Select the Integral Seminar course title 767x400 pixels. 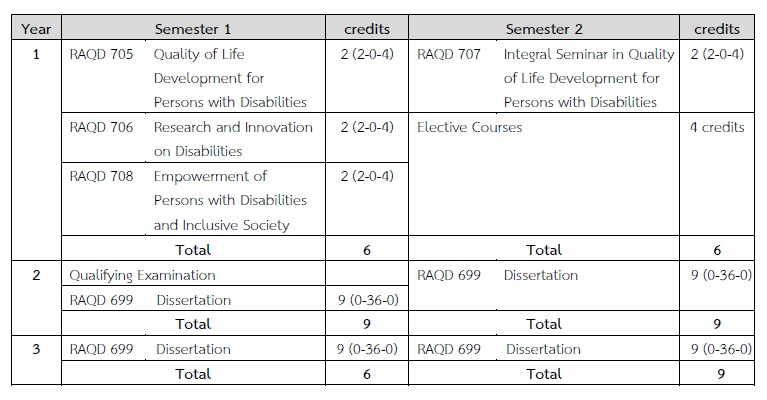point(589,78)
